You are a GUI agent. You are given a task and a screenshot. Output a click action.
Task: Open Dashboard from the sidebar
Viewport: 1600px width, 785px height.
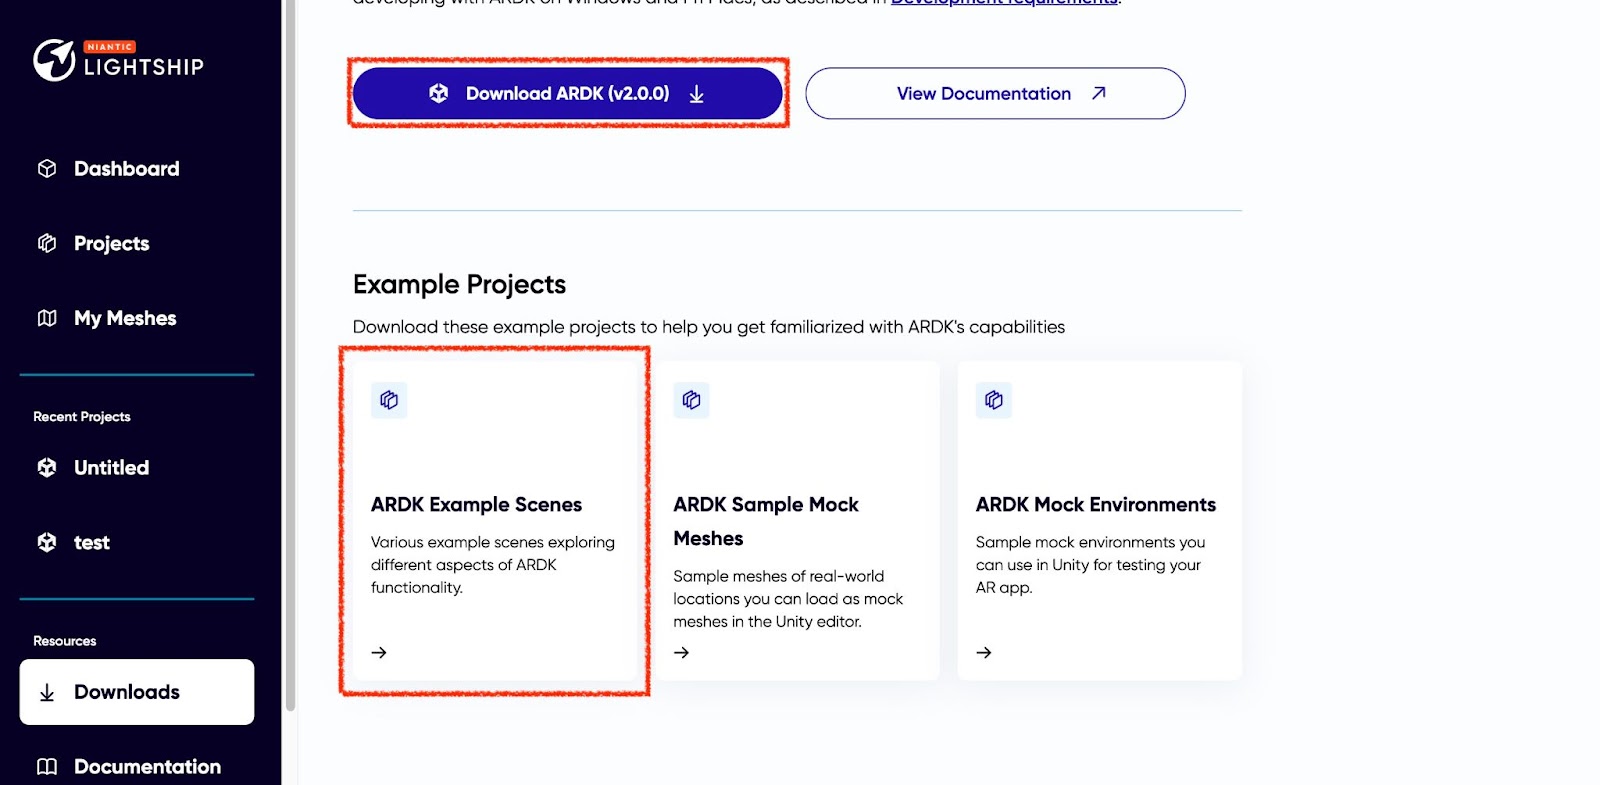[x=126, y=169]
